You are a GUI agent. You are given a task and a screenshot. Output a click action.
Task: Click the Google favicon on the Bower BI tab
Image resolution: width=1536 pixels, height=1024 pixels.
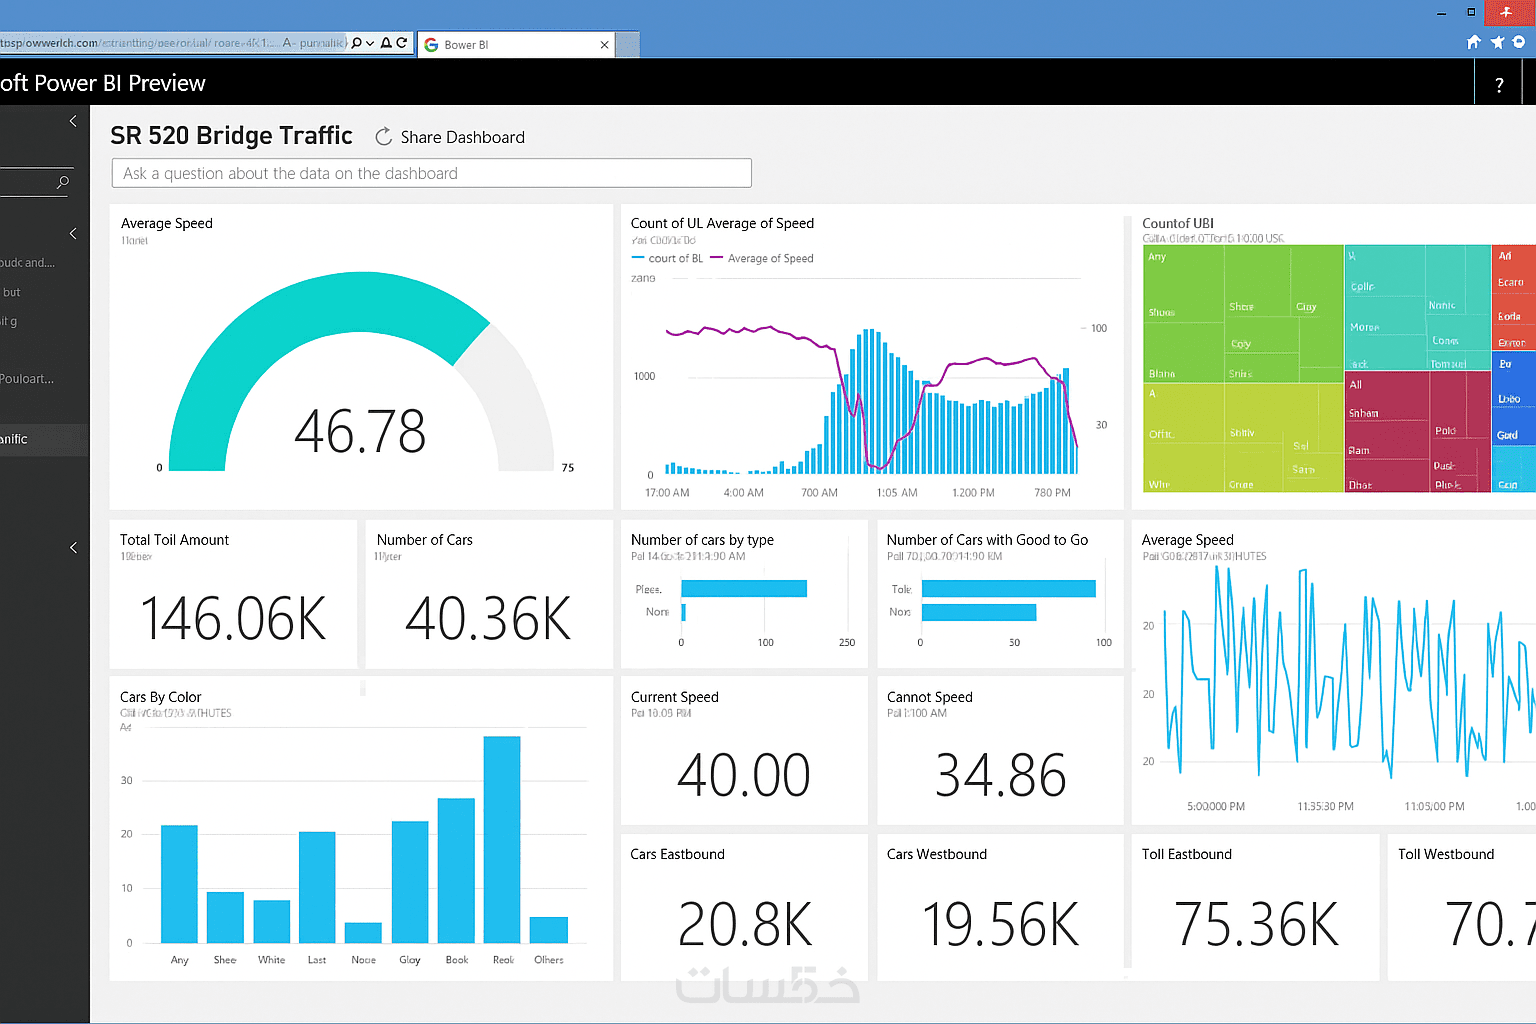[x=431, y=45]
